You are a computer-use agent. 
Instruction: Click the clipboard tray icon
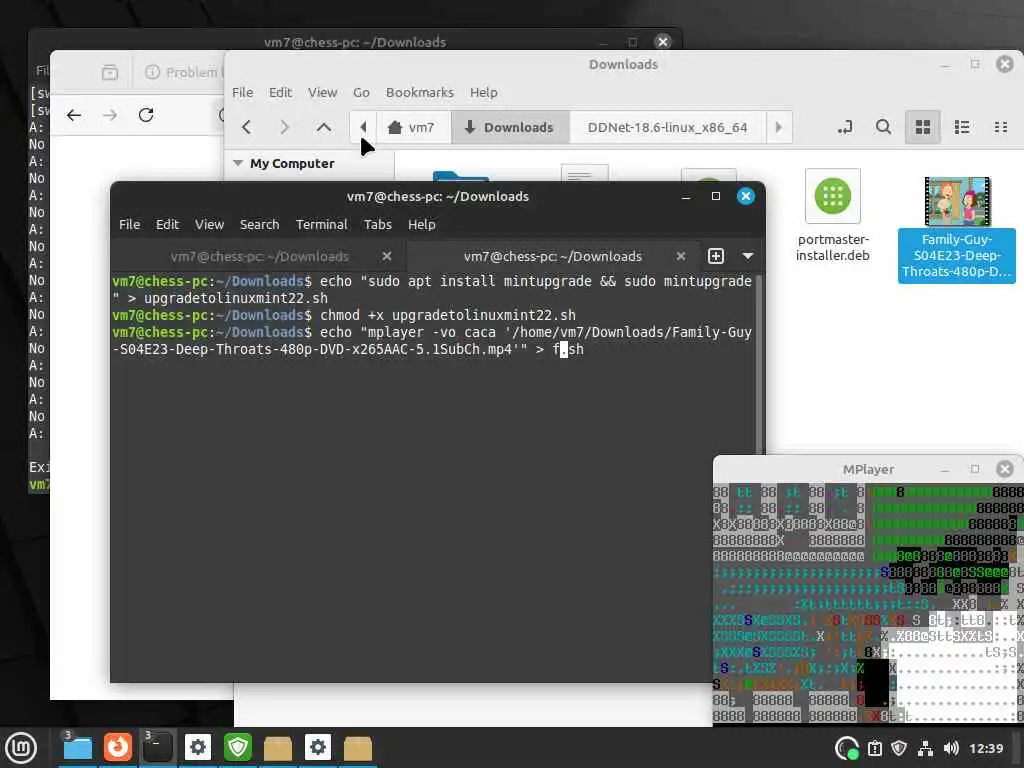(875, 748)
